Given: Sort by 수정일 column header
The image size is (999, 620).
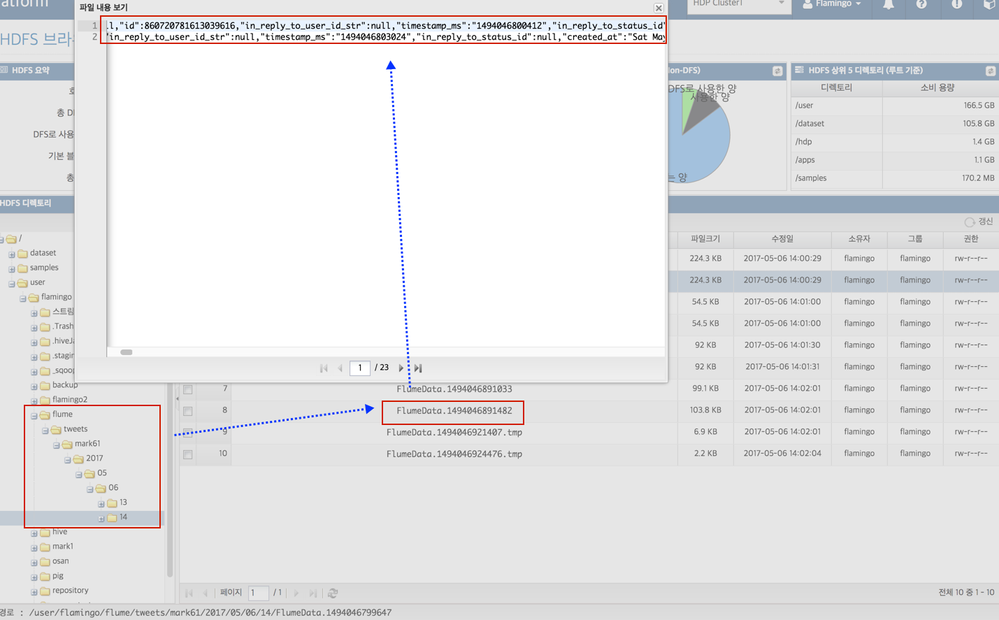Looking at the screenshot, I should (782, 239).
